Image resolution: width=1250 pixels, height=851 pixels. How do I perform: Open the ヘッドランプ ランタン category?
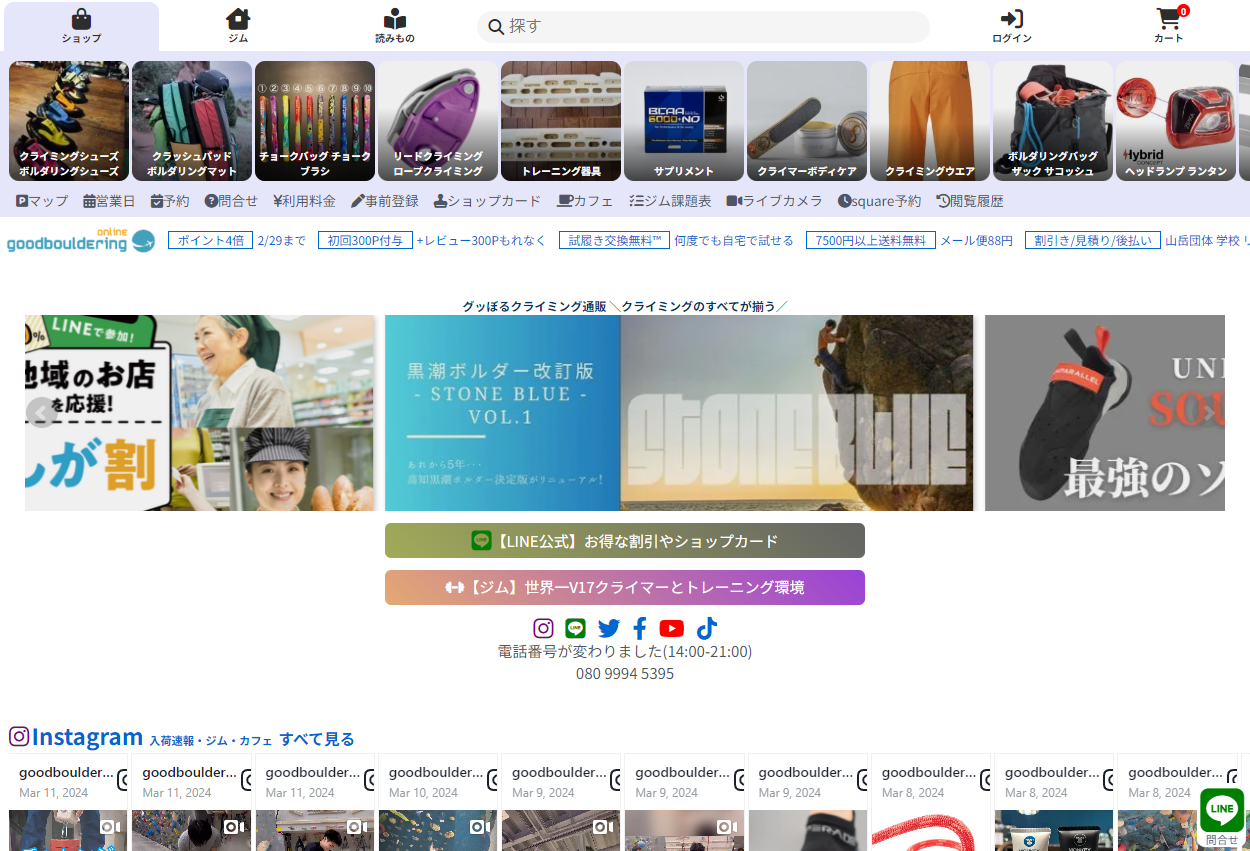[1176, 121]
